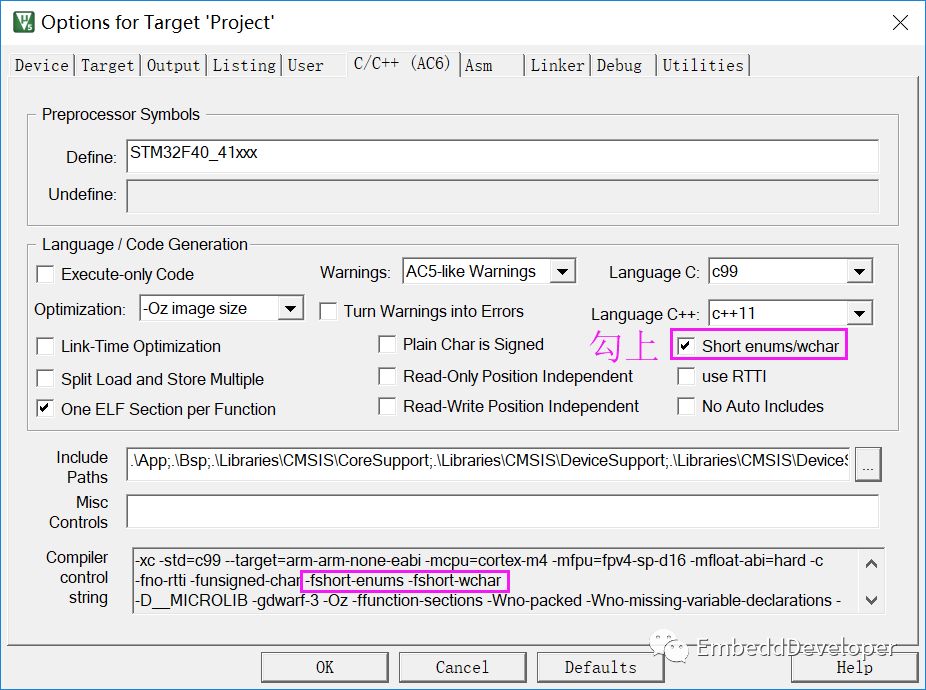This screenshot has width=926, height=690.
Task: Select the User tab
Action: pos(305,65)
